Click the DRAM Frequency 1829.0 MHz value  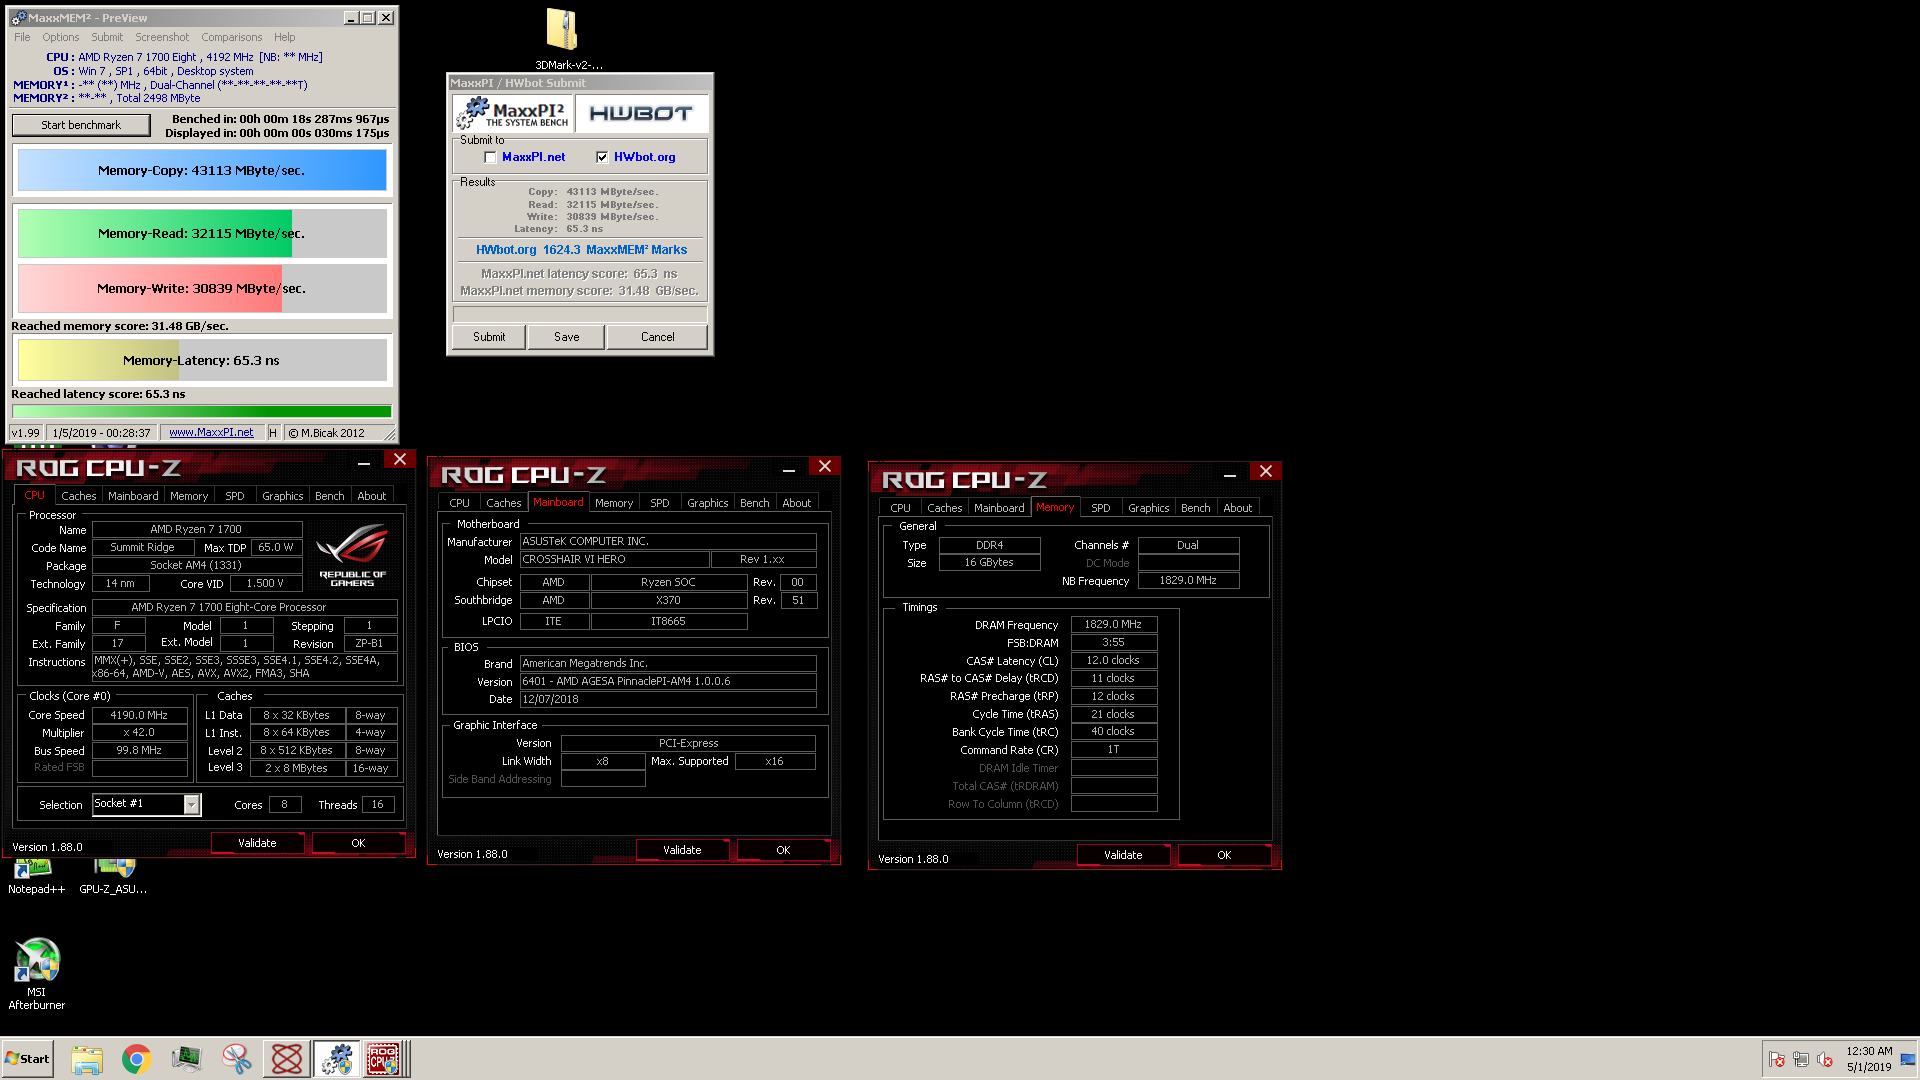point(1114,624)
